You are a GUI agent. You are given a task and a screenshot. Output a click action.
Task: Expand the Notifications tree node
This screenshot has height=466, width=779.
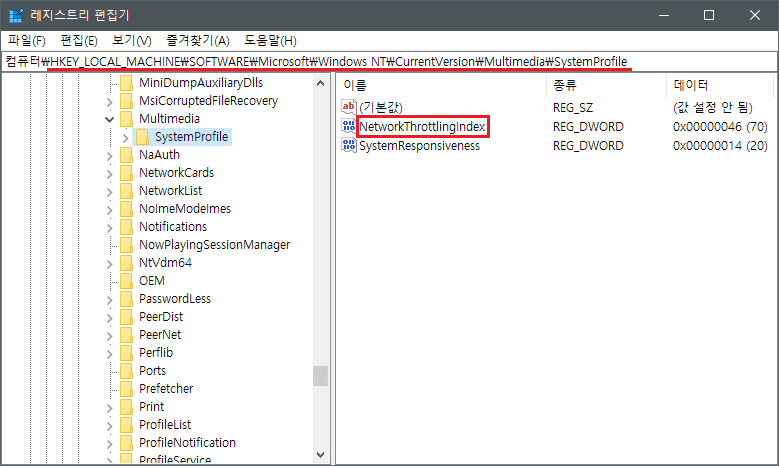coord(110,228)
